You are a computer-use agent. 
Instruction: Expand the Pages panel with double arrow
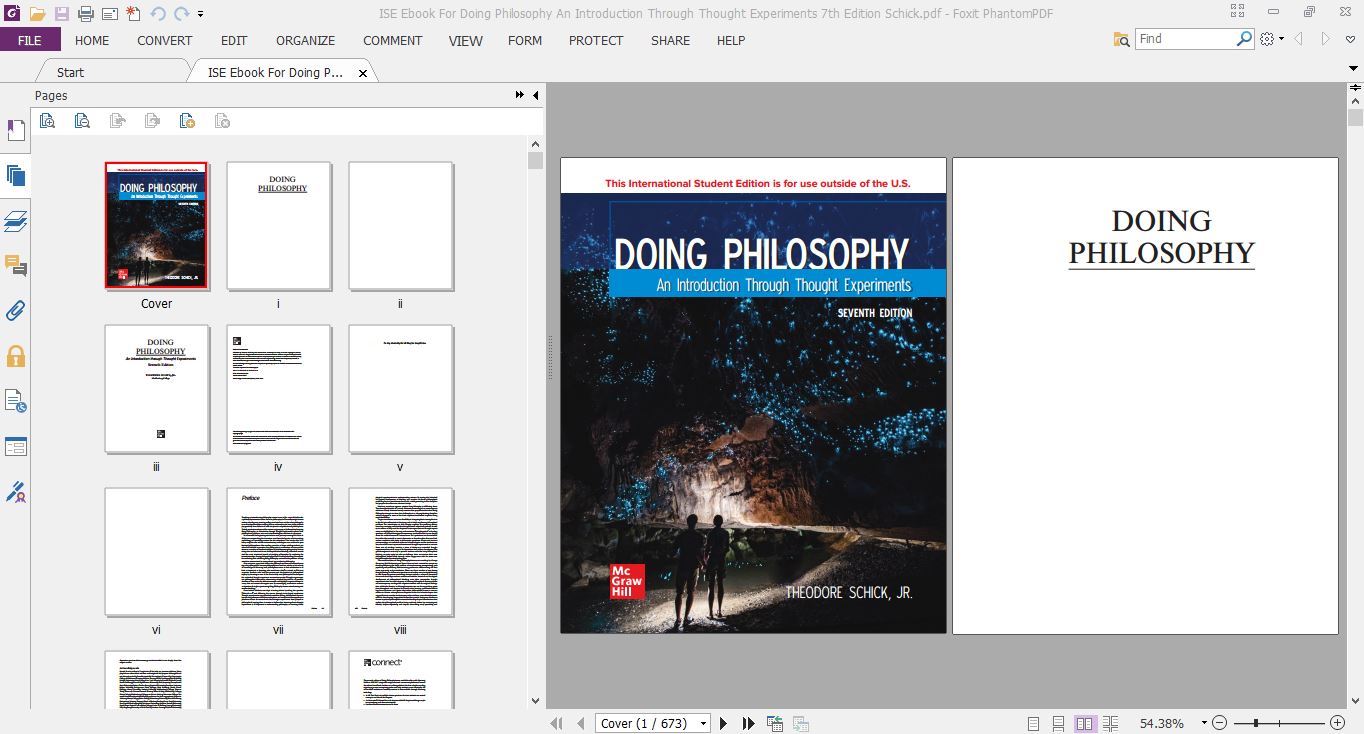520,95
